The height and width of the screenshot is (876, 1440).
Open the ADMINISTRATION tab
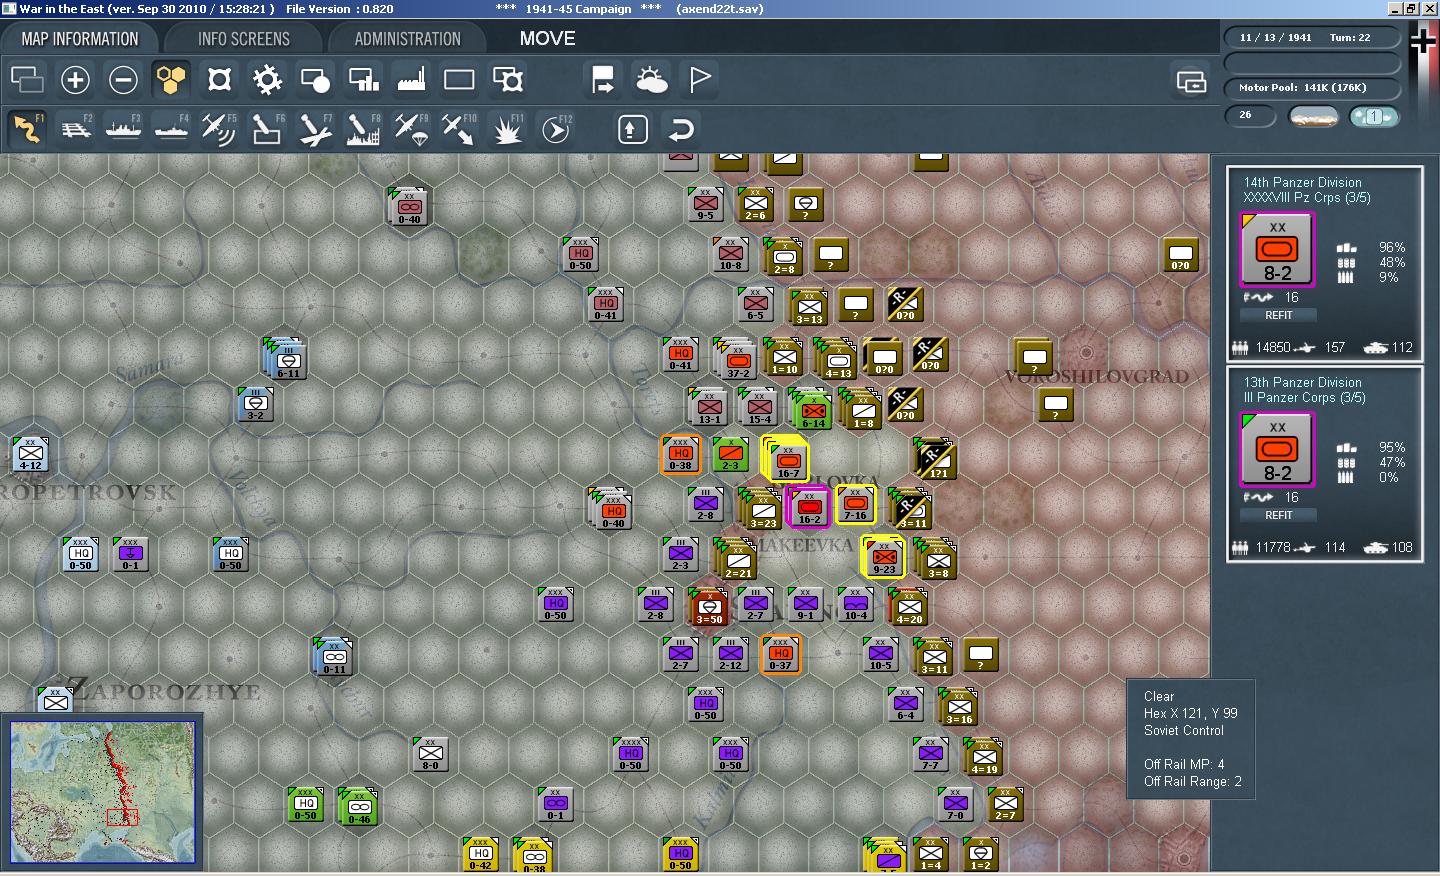coord(407,39)
